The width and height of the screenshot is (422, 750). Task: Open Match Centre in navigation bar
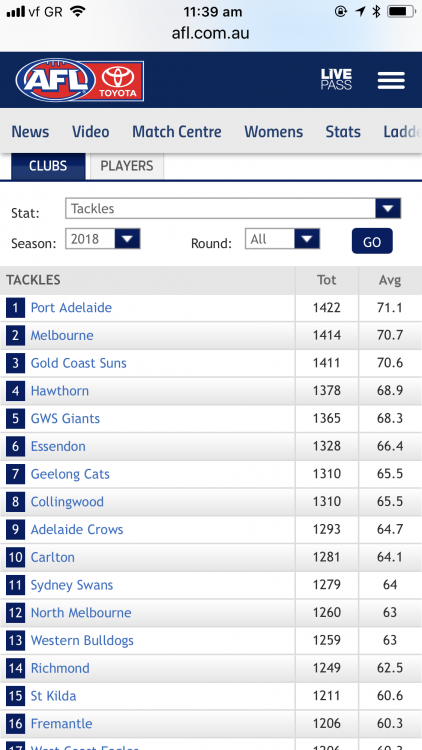click(x=177, y=132)
